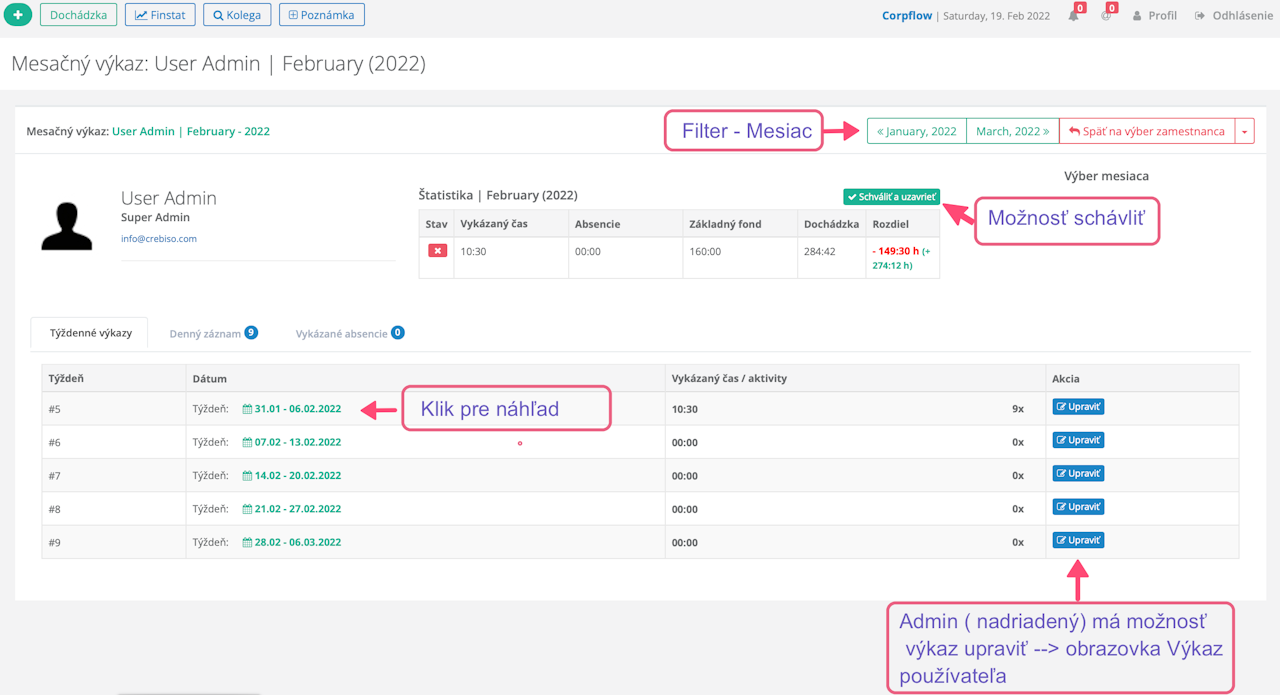Click Schváliť a uzavrieť approve button

point(891,197)
